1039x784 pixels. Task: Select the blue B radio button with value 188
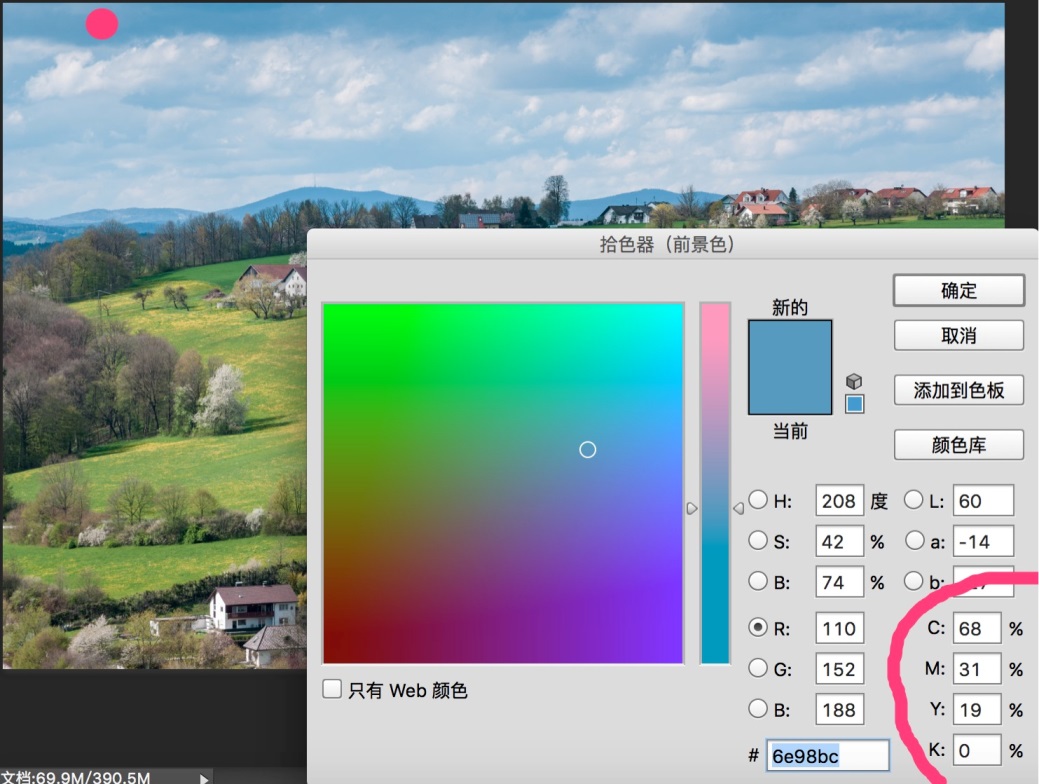point(758,708)
